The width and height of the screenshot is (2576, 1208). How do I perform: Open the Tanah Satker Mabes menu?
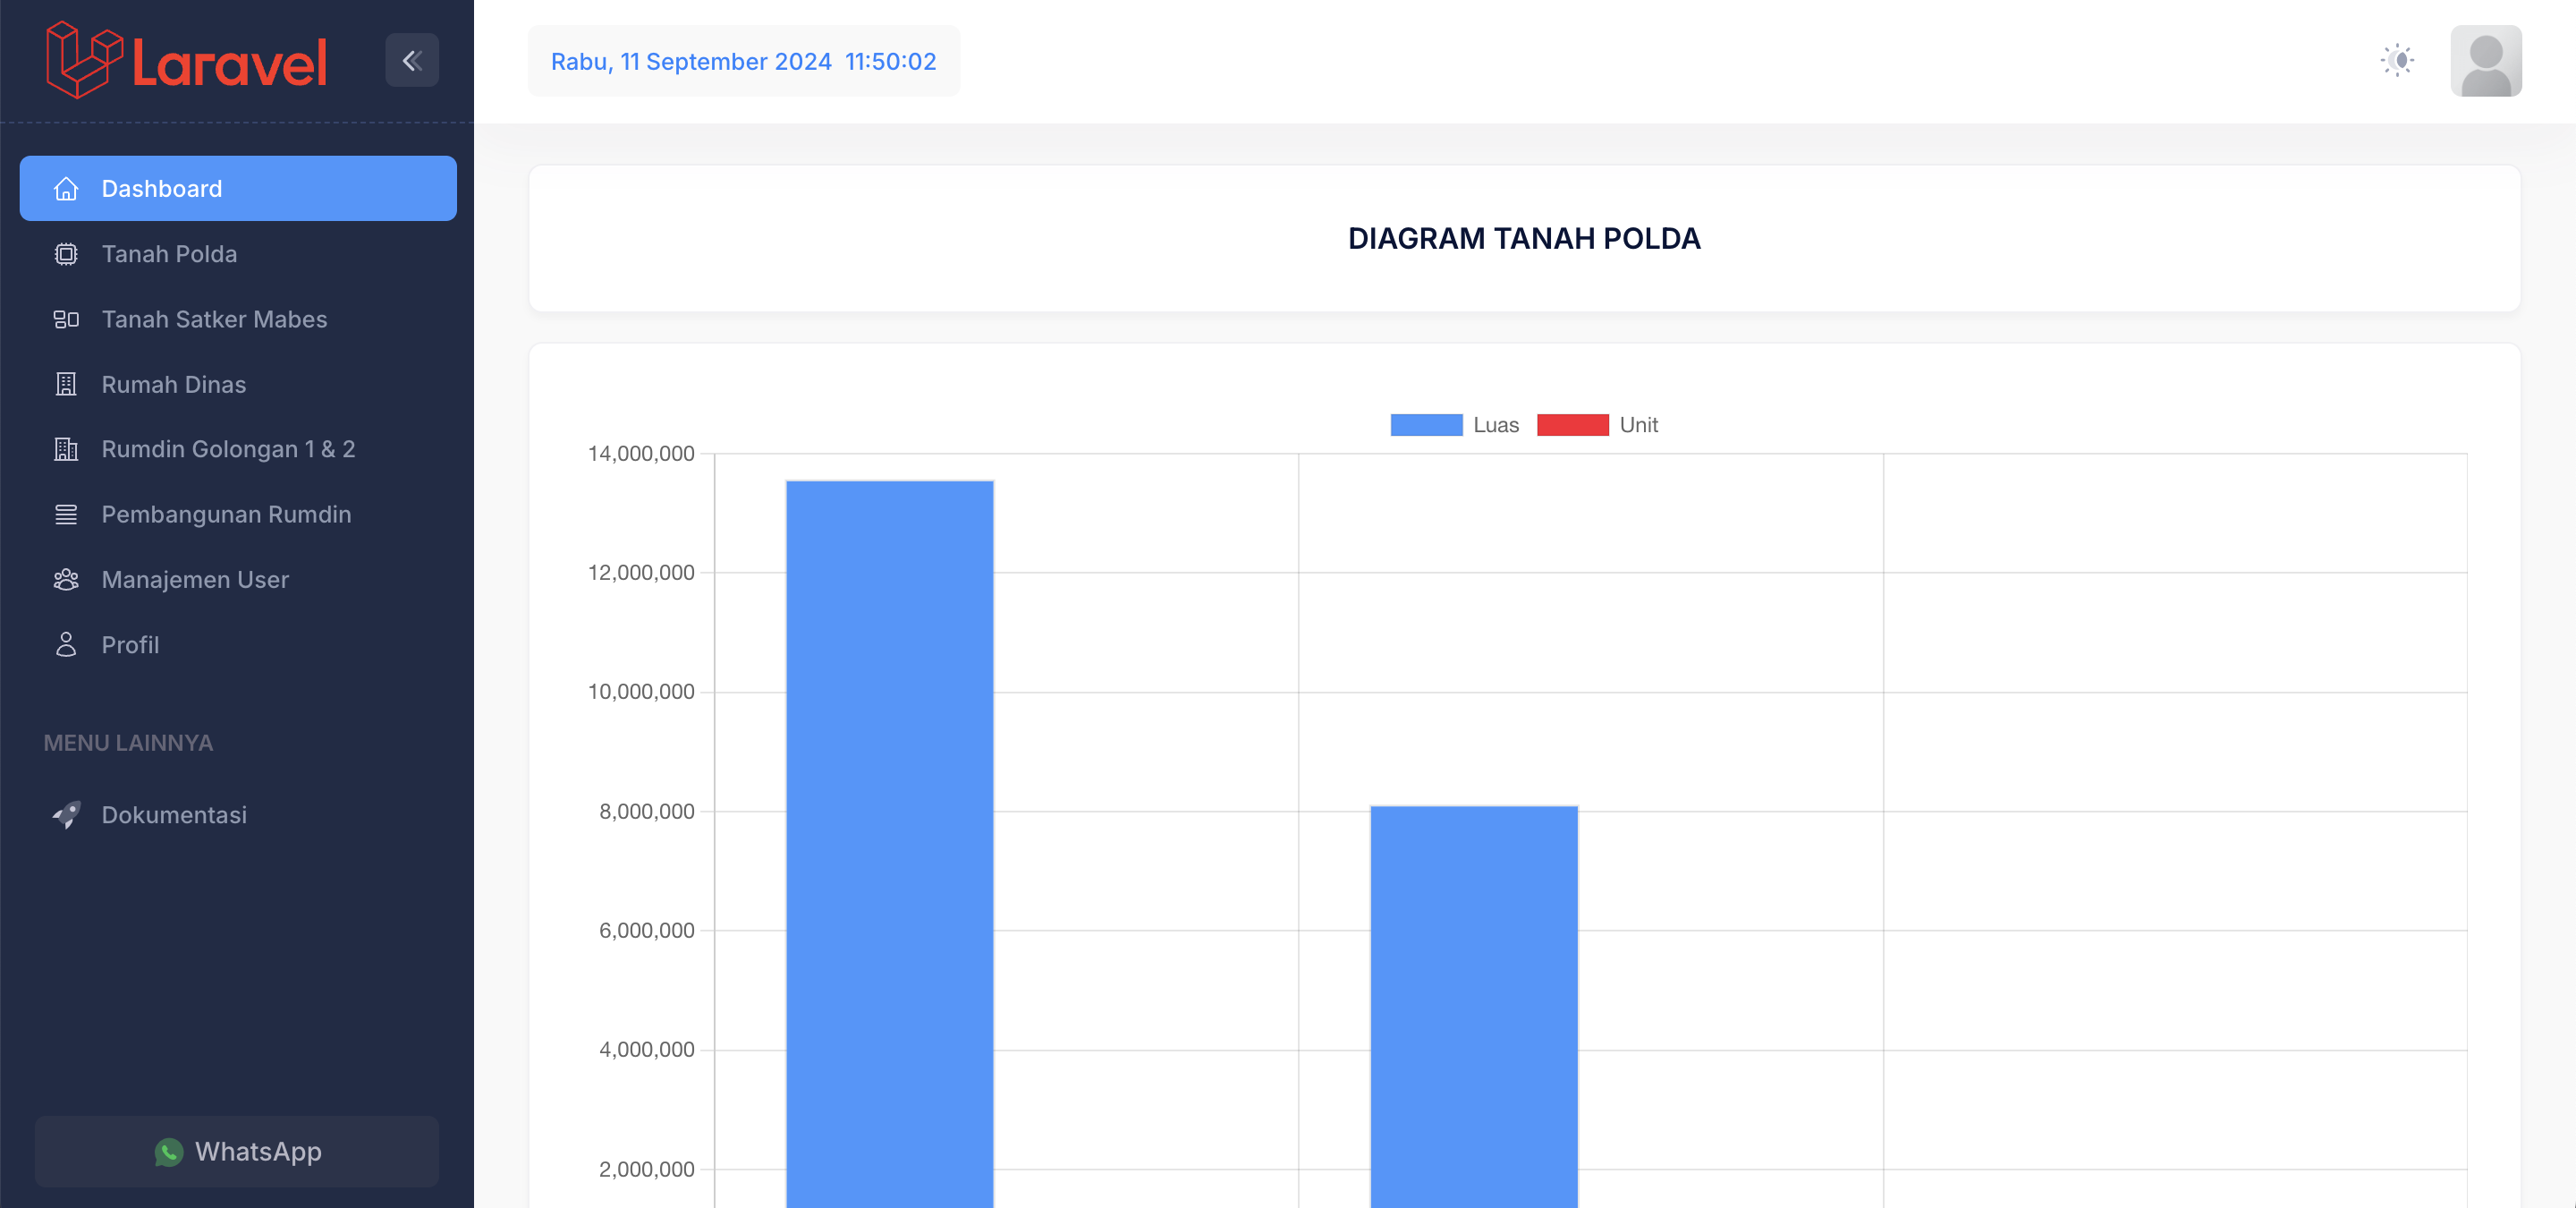click(214, 319)
